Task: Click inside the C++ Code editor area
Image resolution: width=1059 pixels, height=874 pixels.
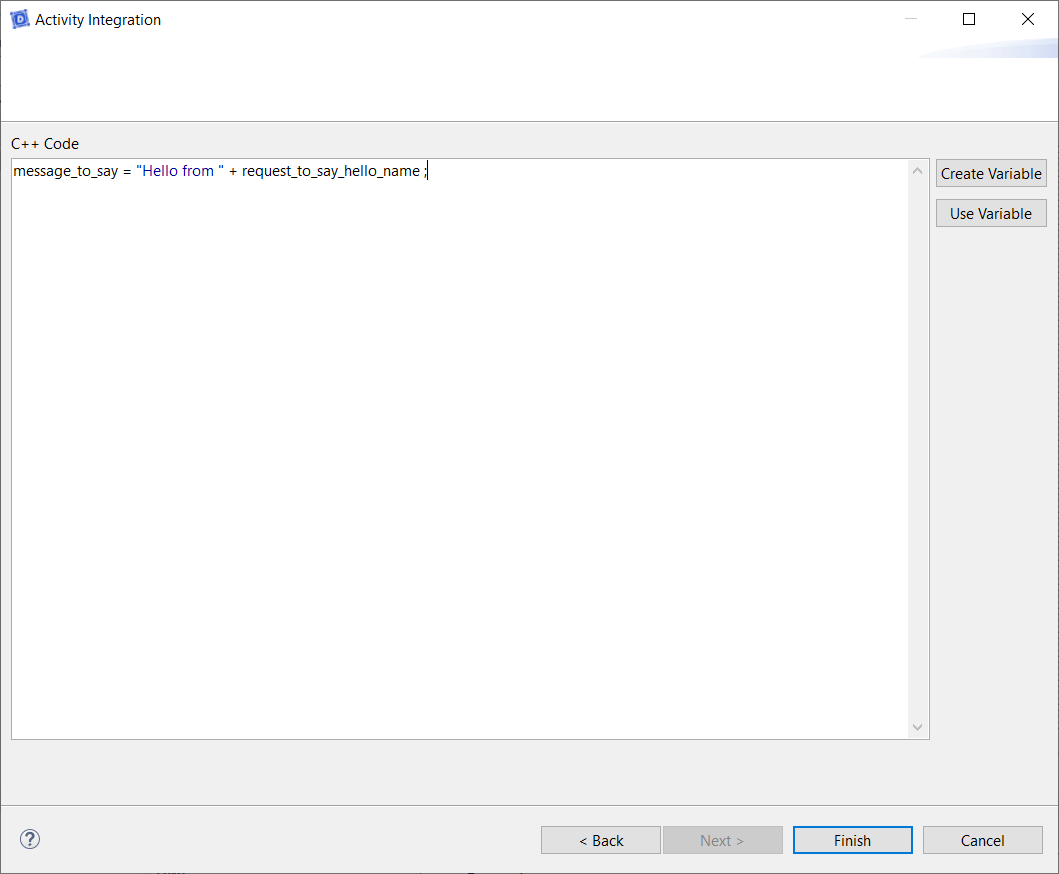Action: click(459, 449)
